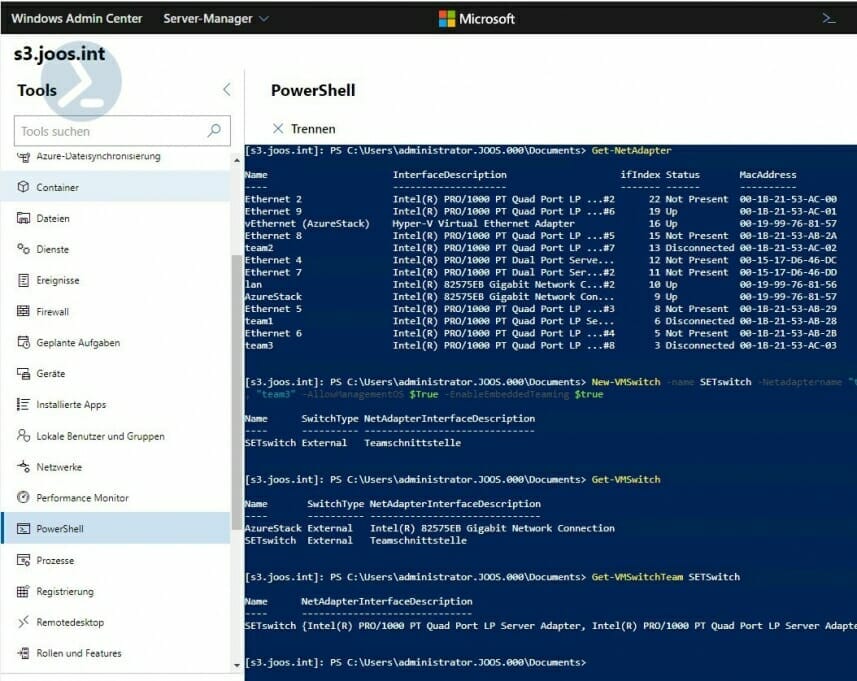This screenshot has height=681, width=857.
Task: Click the Microsoft logo in the header
Action: (447, 19)
